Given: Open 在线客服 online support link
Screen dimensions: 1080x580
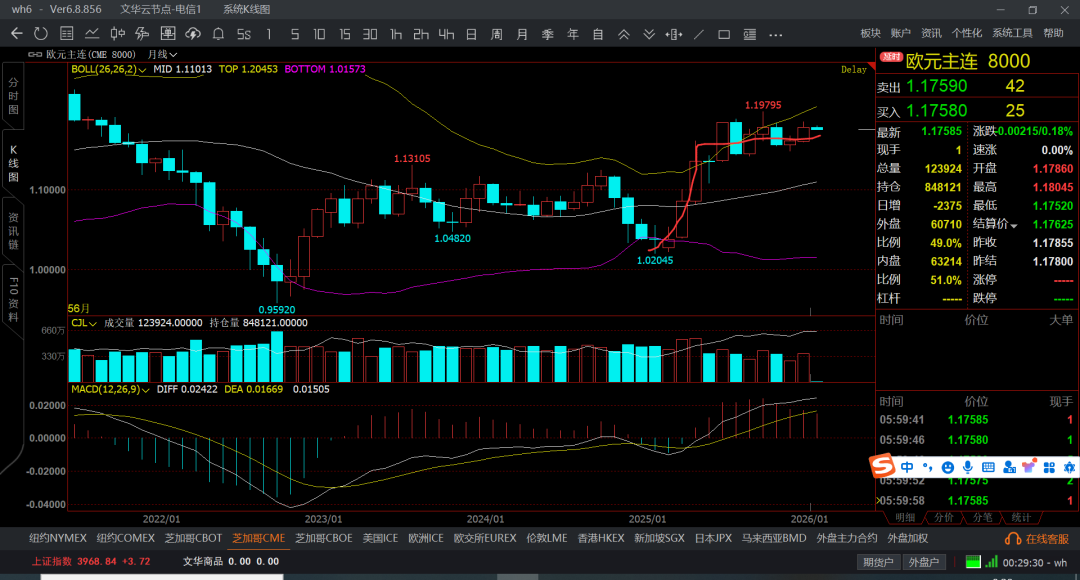Looking at the screenshot, I should click(x=1040, y=538).
